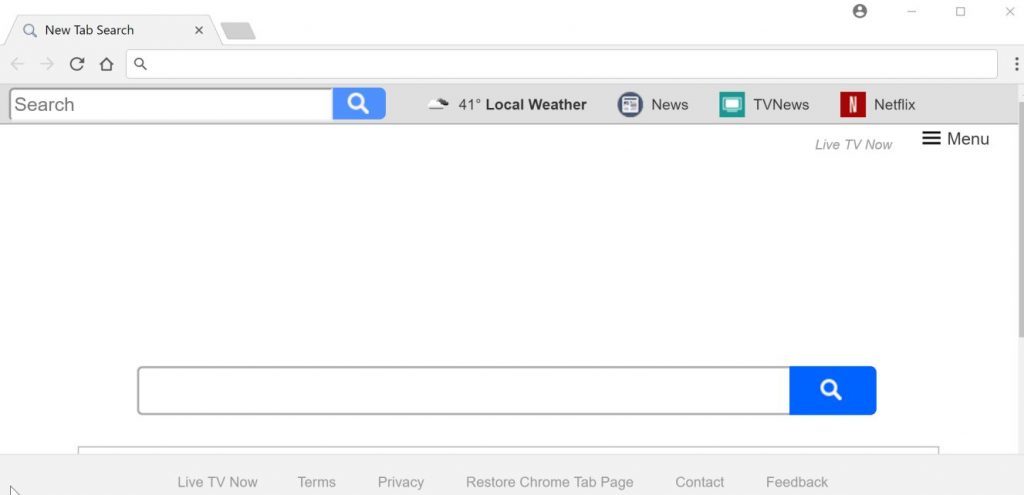Go to the browser home icon
This screenshot has width=1024, height=495.
pyautogui.click(x=106, y=64)
